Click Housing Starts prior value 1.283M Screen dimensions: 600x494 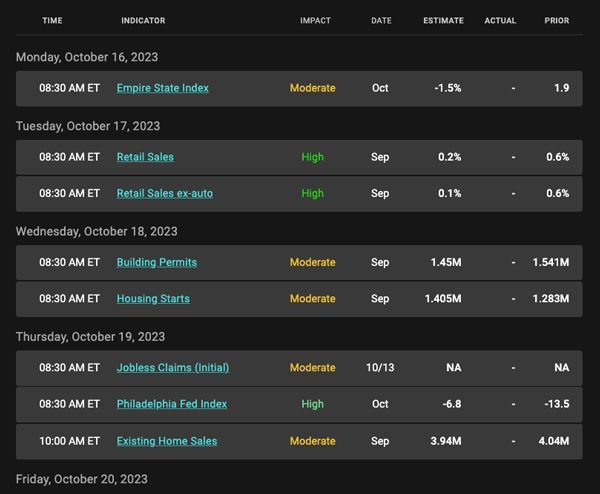coord(550,298)
